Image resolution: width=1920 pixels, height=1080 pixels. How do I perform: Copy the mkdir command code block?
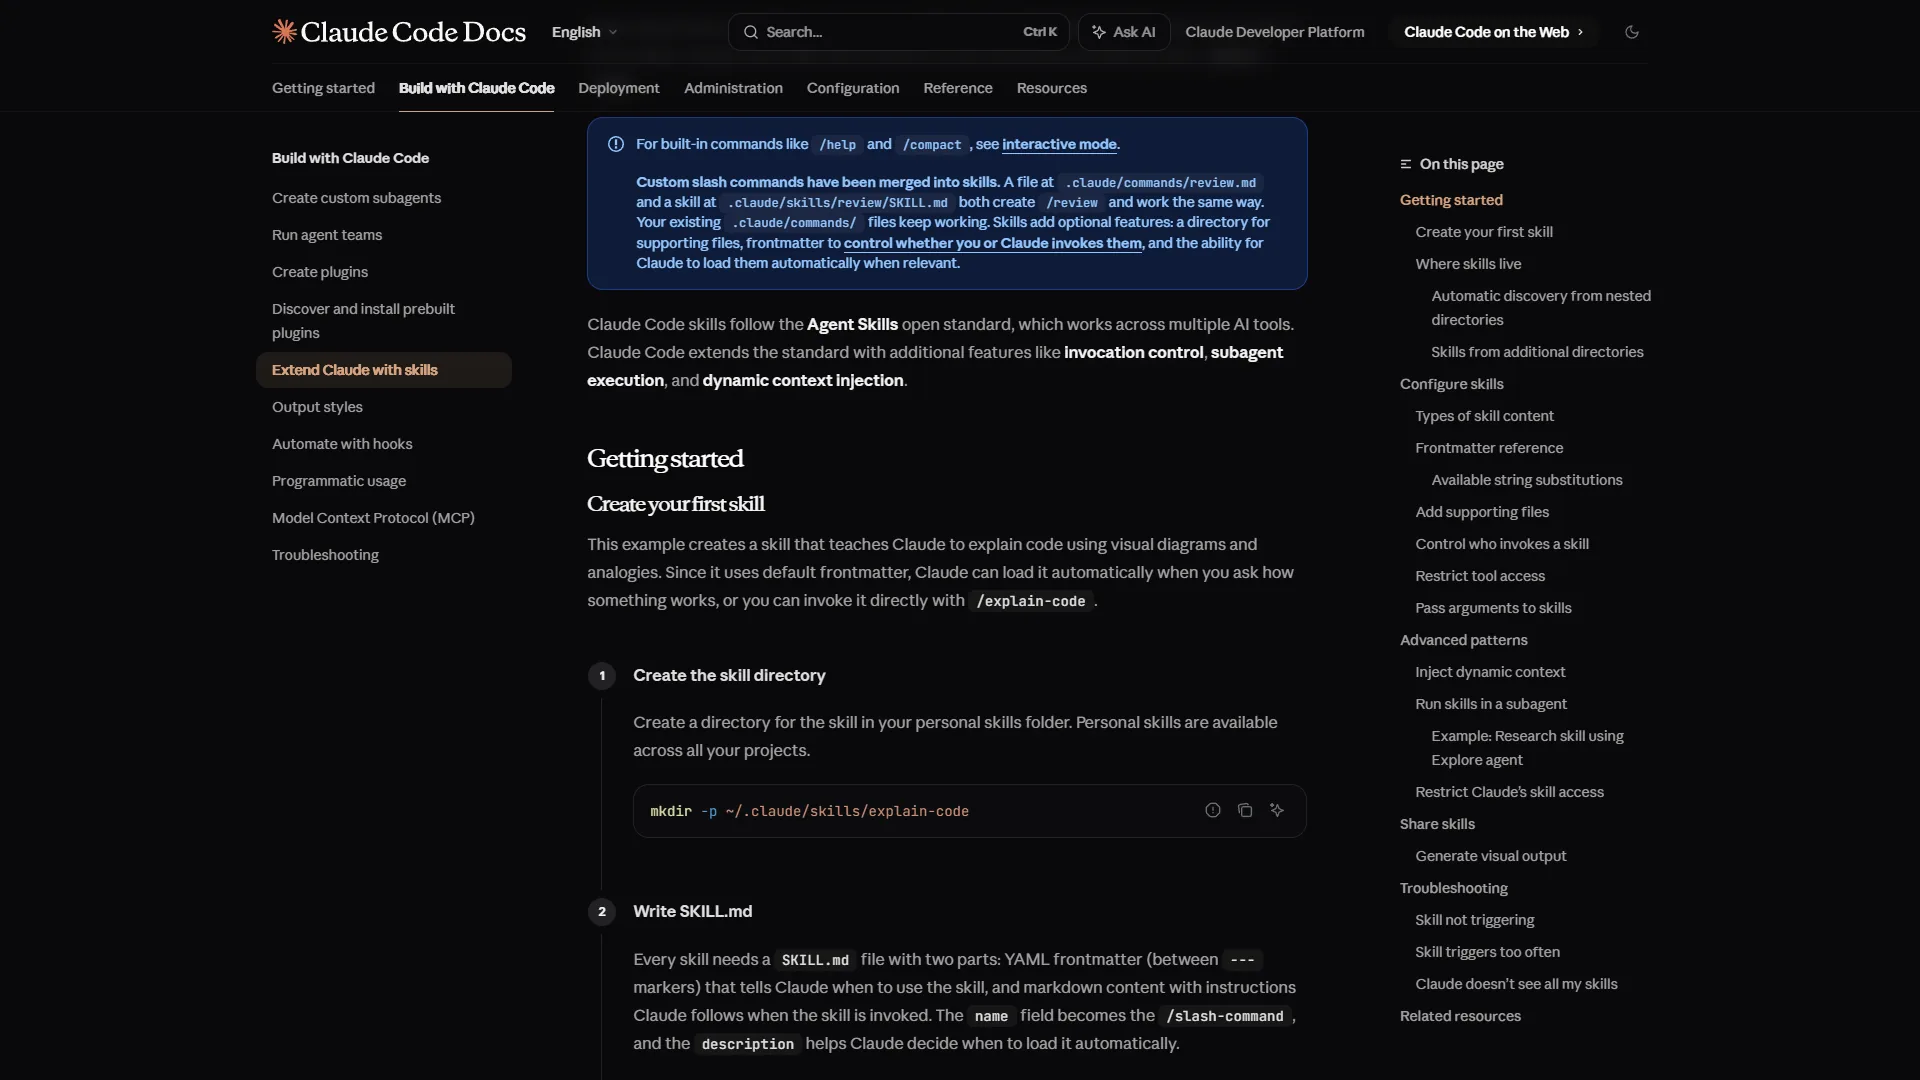coord(1245,811)
